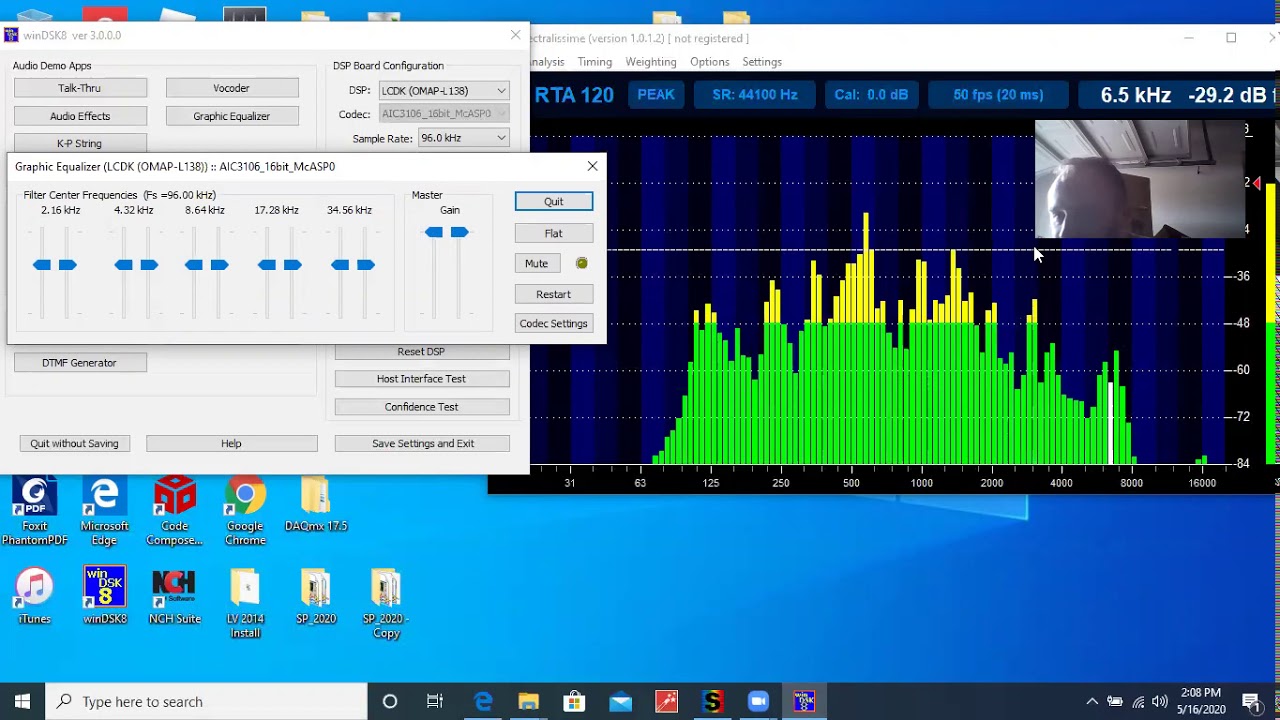The image size is (1280, 720).
Task: Click the 8.64 kHz band left slider thumb
Action: pos(194,265)
